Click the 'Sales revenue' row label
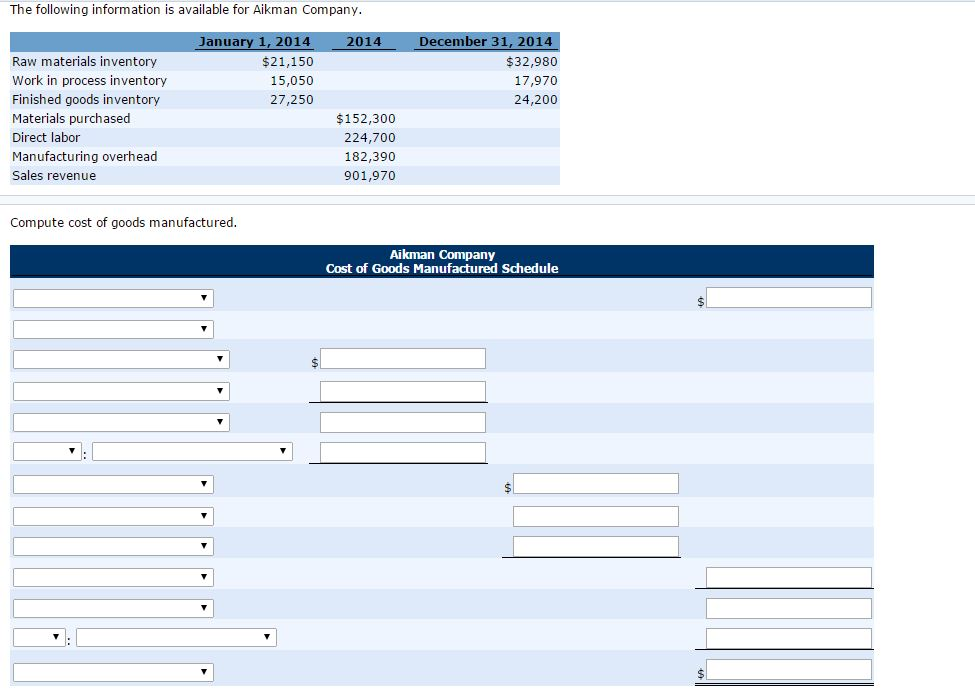This screenshot has width=975, height=699. point(54,175)
